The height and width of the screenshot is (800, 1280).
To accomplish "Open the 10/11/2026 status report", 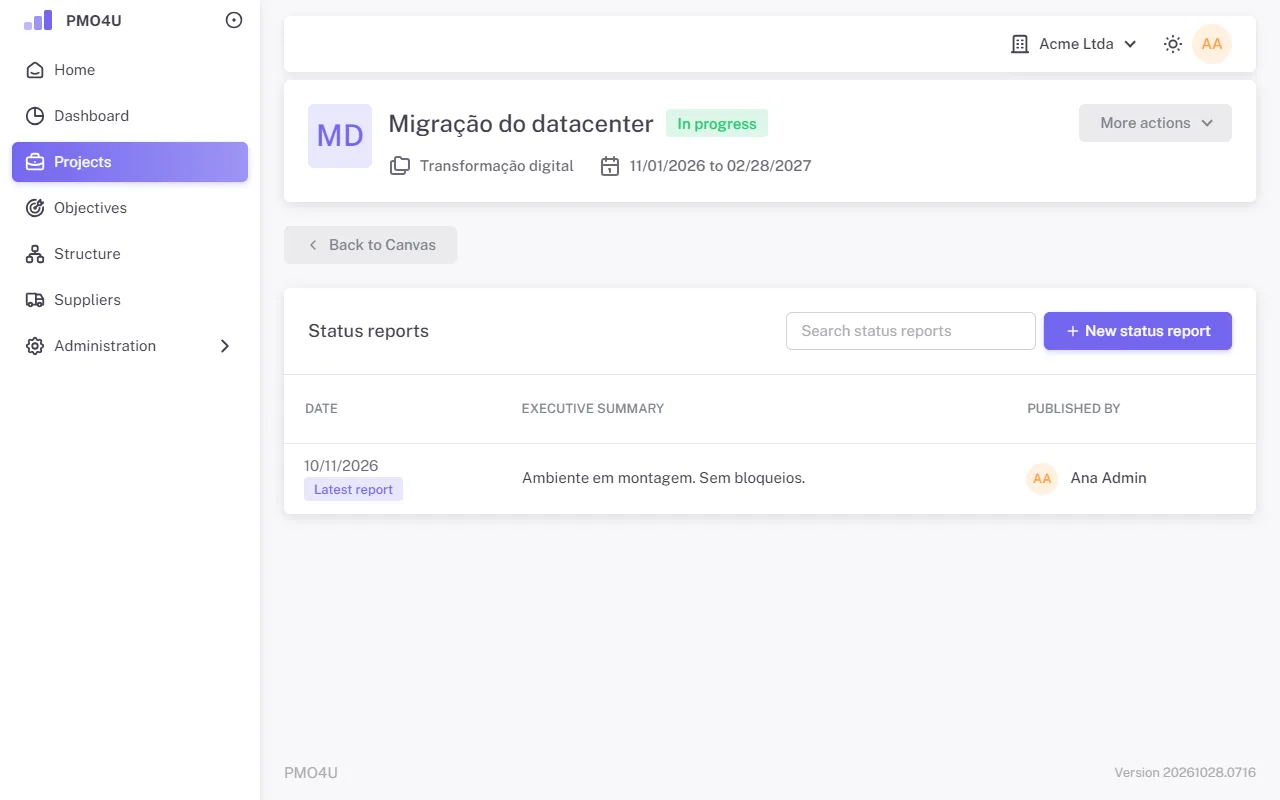I will tap(770, 478).
